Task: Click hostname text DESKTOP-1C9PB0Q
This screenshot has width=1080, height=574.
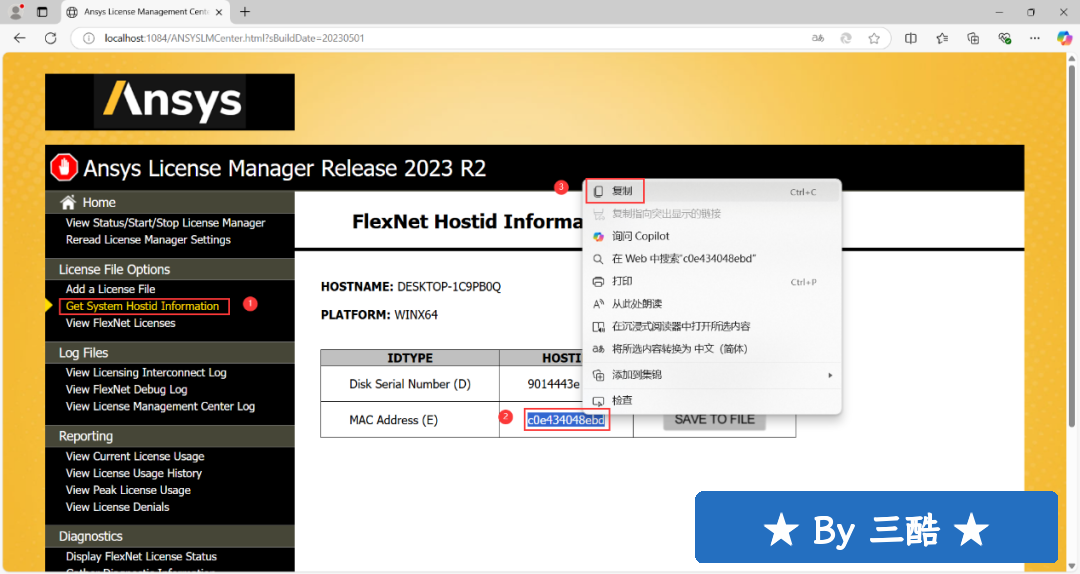Action: (x=449, y=287)
